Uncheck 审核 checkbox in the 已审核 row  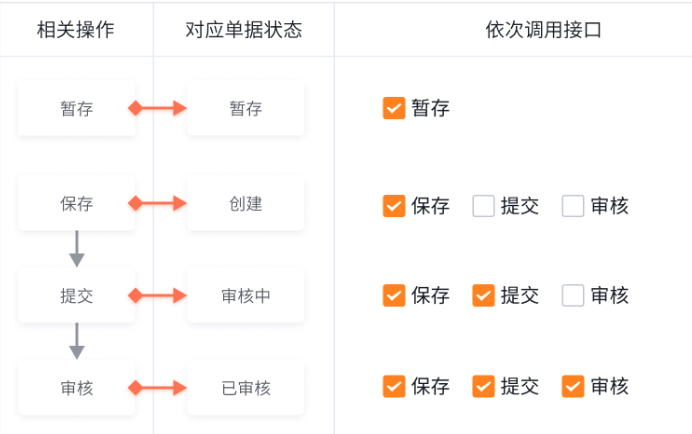click(x=573, y=386)
